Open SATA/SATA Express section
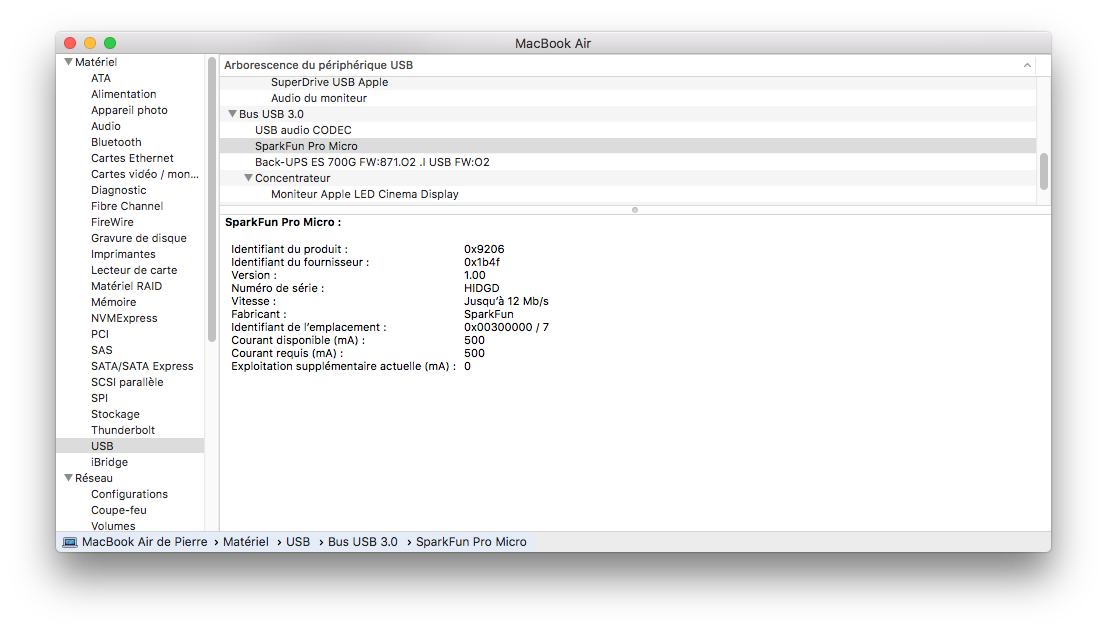This screenshot has height=632, width=1107. coord(142,366)
